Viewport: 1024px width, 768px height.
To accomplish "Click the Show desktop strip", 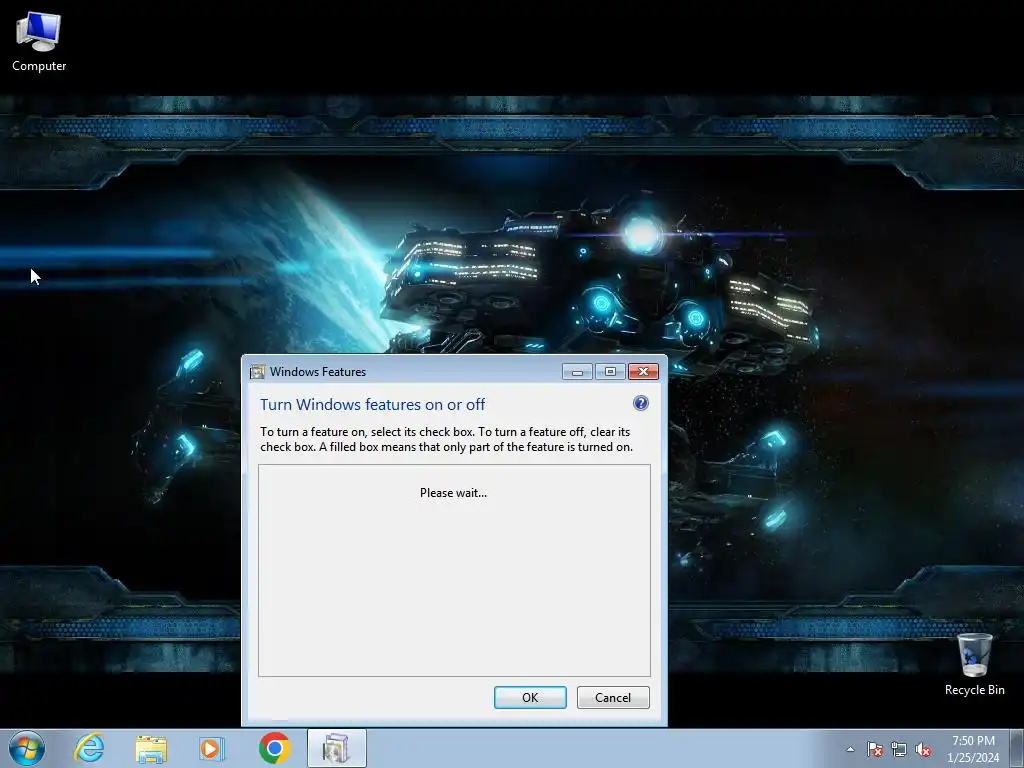I will tap(1017, 749).
